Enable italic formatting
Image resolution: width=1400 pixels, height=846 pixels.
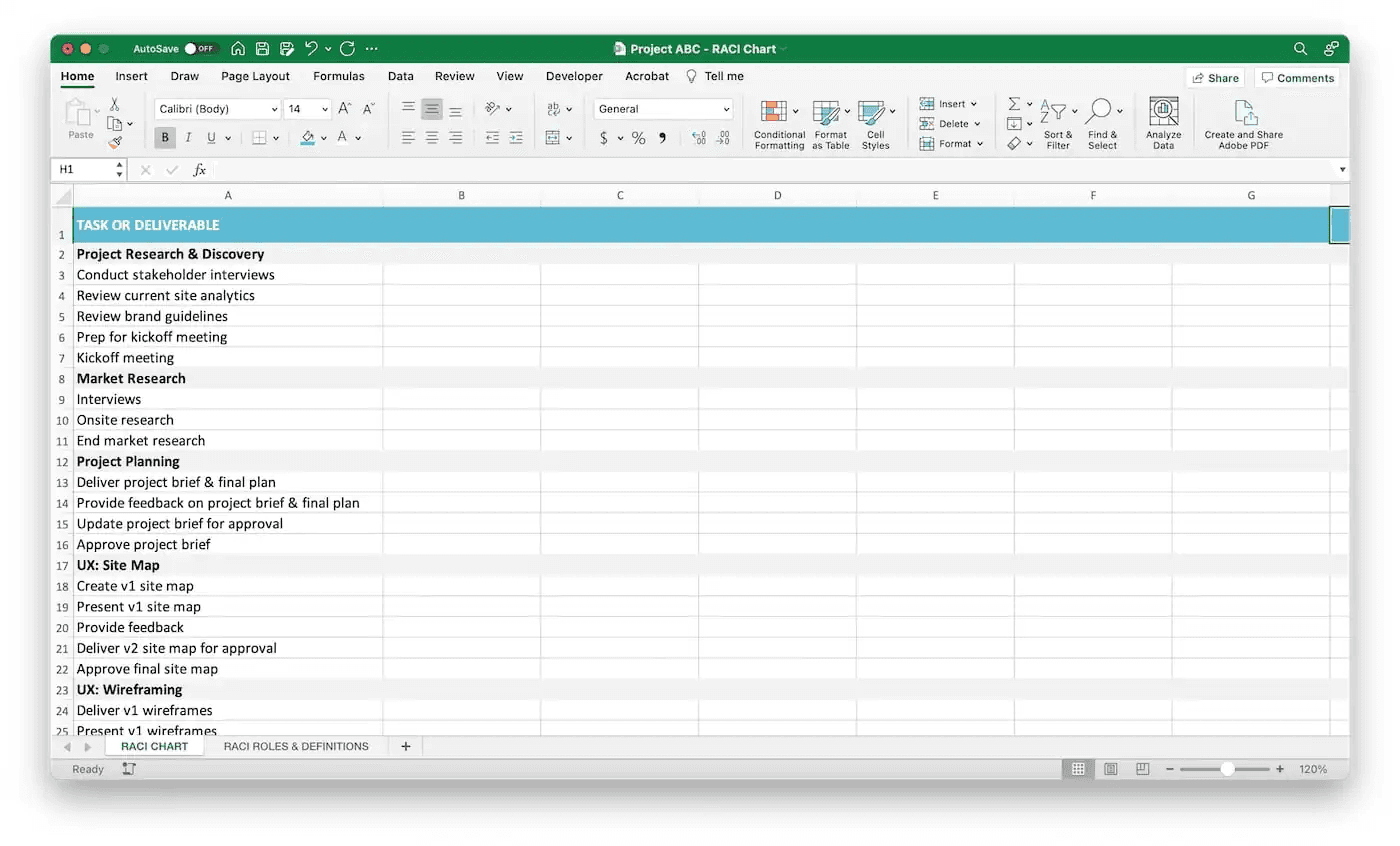[x=187, y=137]
